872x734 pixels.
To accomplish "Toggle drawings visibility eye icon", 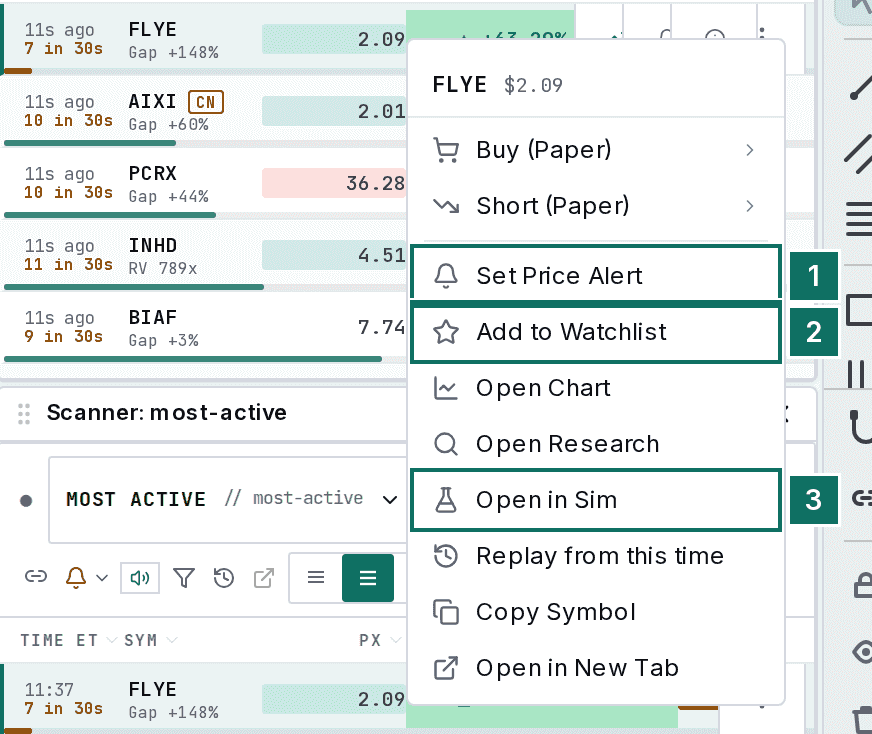I will pyautogui.click(x=863, y=651).
